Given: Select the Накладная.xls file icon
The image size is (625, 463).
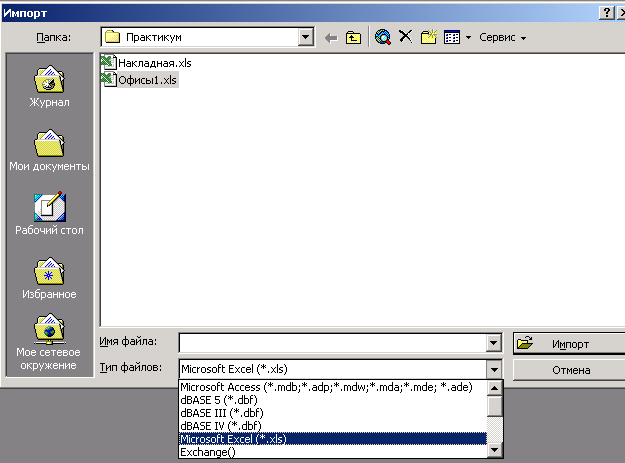Looking at the screenshot, I should coord(108,62).
